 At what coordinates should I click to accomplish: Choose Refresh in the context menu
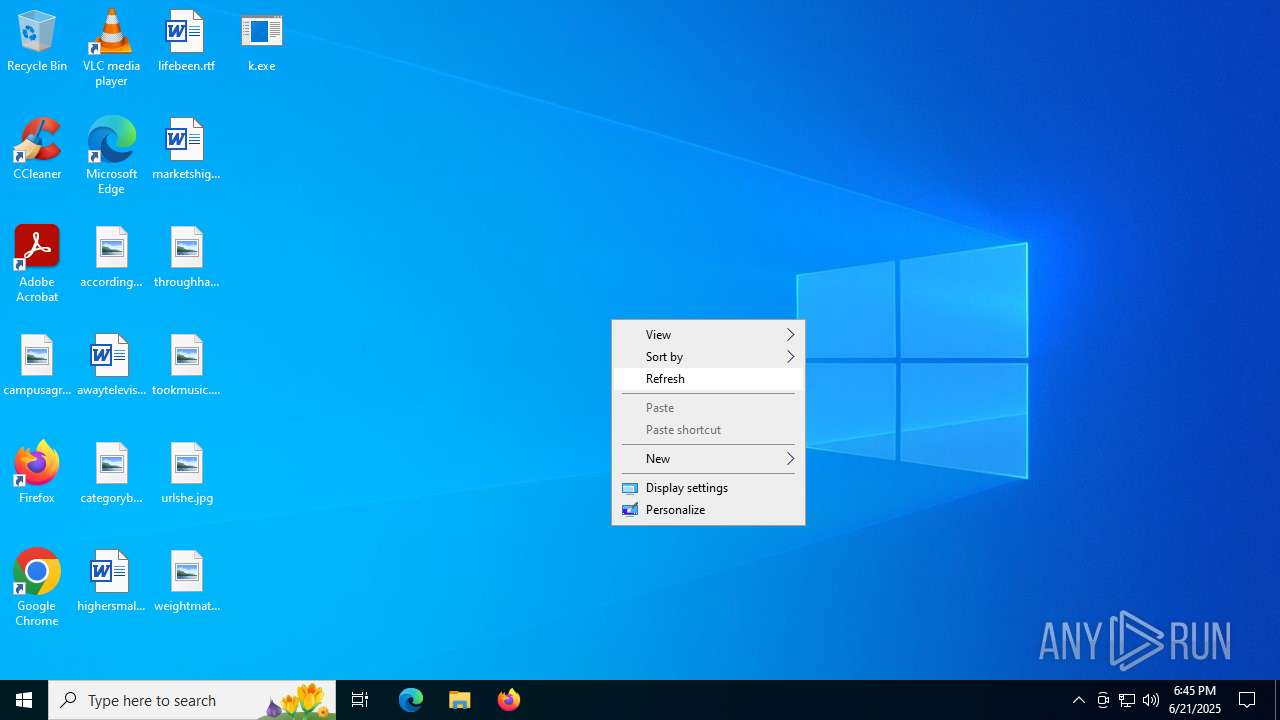(708, 379)
